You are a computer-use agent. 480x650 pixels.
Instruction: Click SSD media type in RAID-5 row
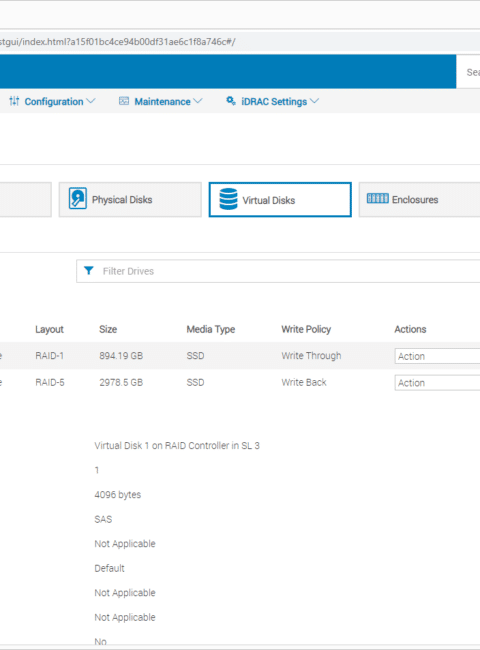(195, 382)
